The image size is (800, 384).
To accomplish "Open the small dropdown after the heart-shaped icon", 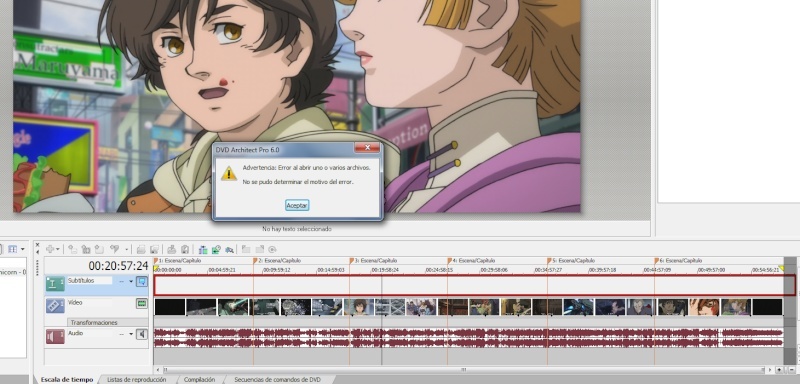I will (x=127, y=249).
